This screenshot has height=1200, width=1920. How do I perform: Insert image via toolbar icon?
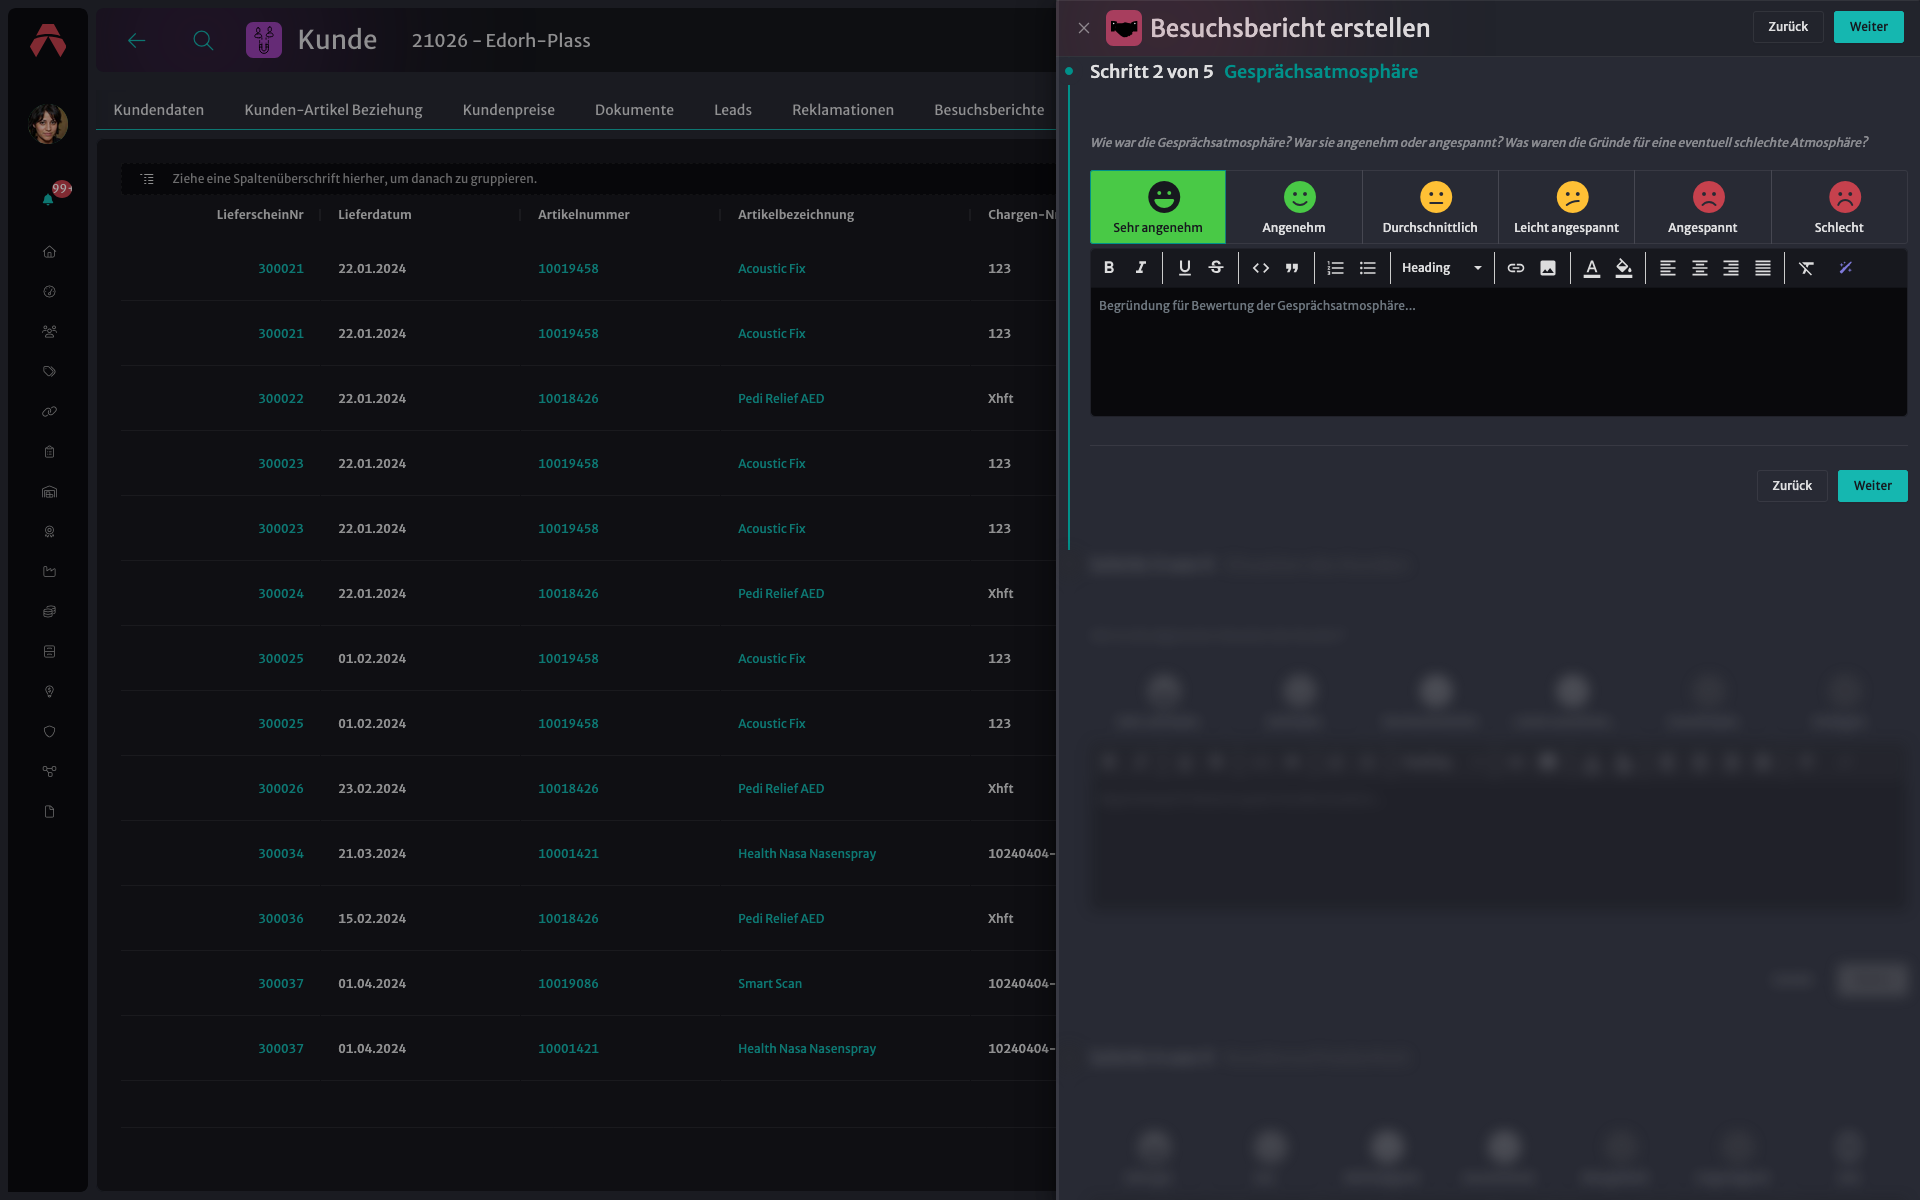1548,268
